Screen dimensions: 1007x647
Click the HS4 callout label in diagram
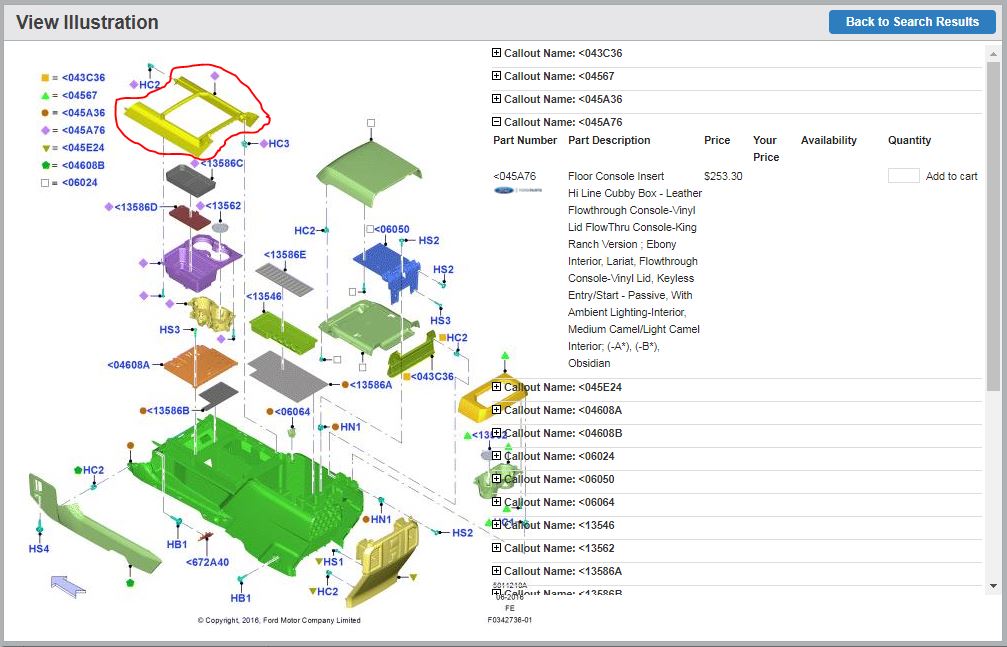point(39,549)
